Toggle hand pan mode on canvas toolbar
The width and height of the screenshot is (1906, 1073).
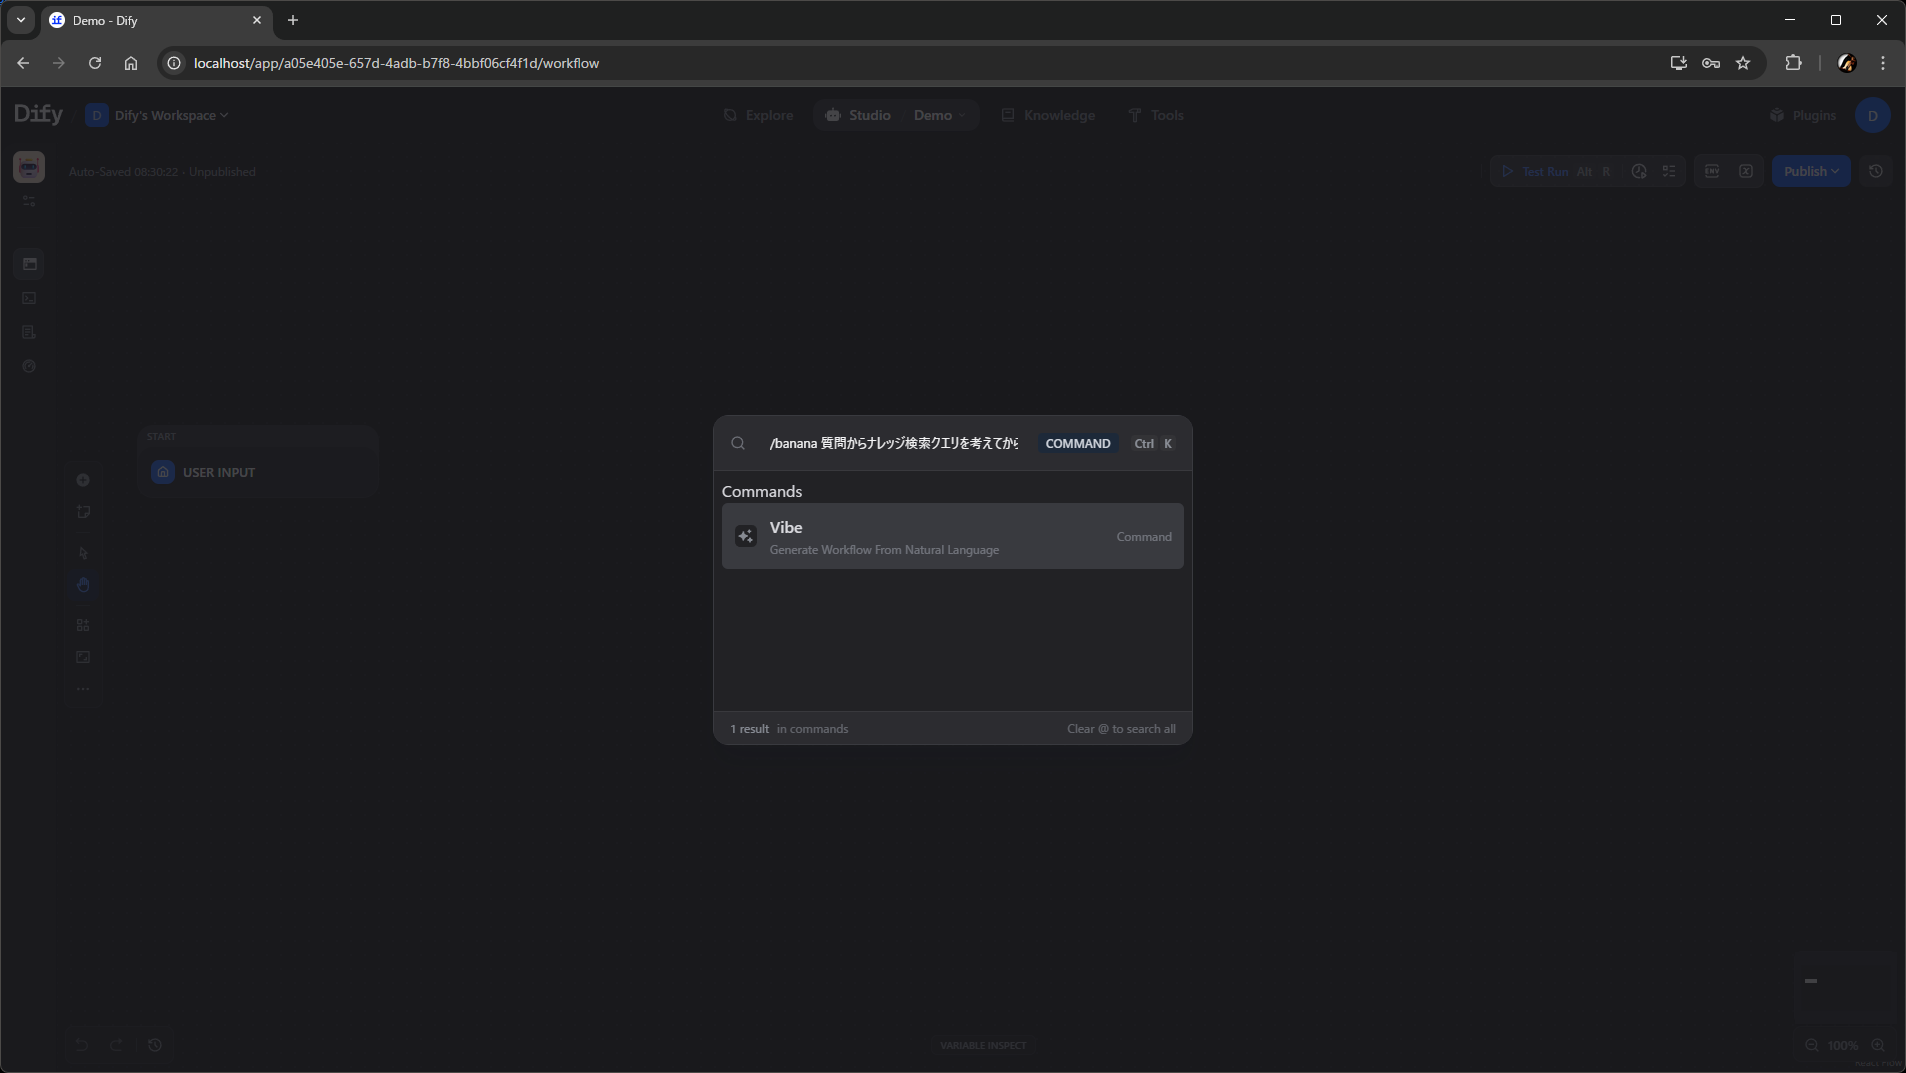pyautogui.click(x=83, y=585)
